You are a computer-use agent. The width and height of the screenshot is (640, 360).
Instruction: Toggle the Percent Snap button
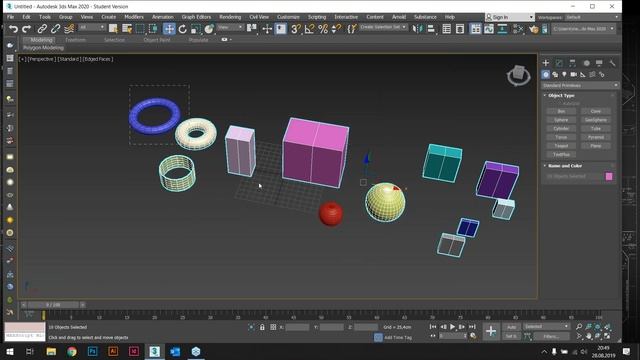coord(323,29)
